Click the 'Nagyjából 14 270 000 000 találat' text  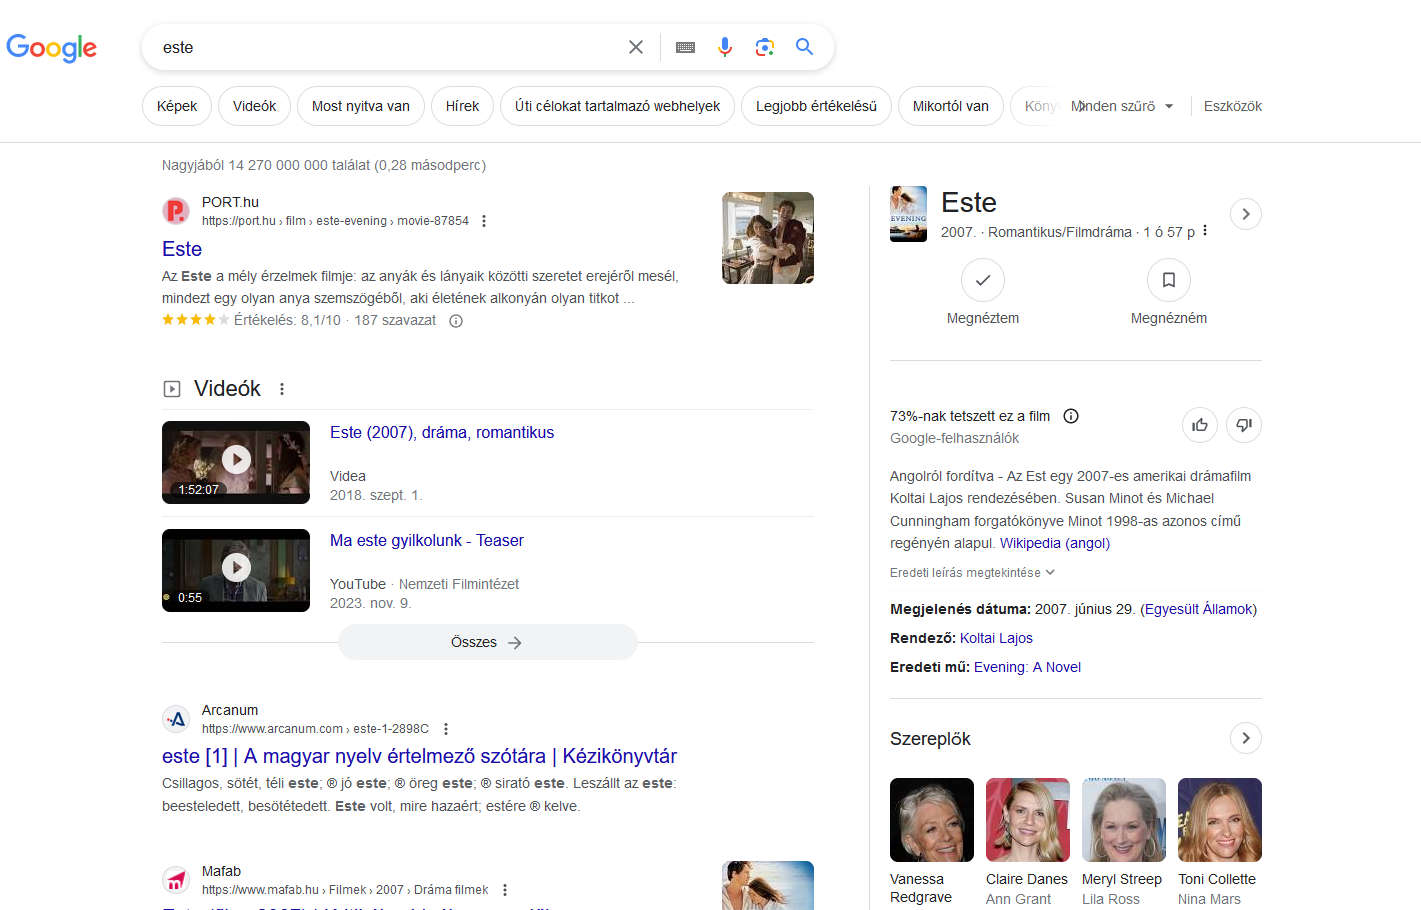coord(265,165)
